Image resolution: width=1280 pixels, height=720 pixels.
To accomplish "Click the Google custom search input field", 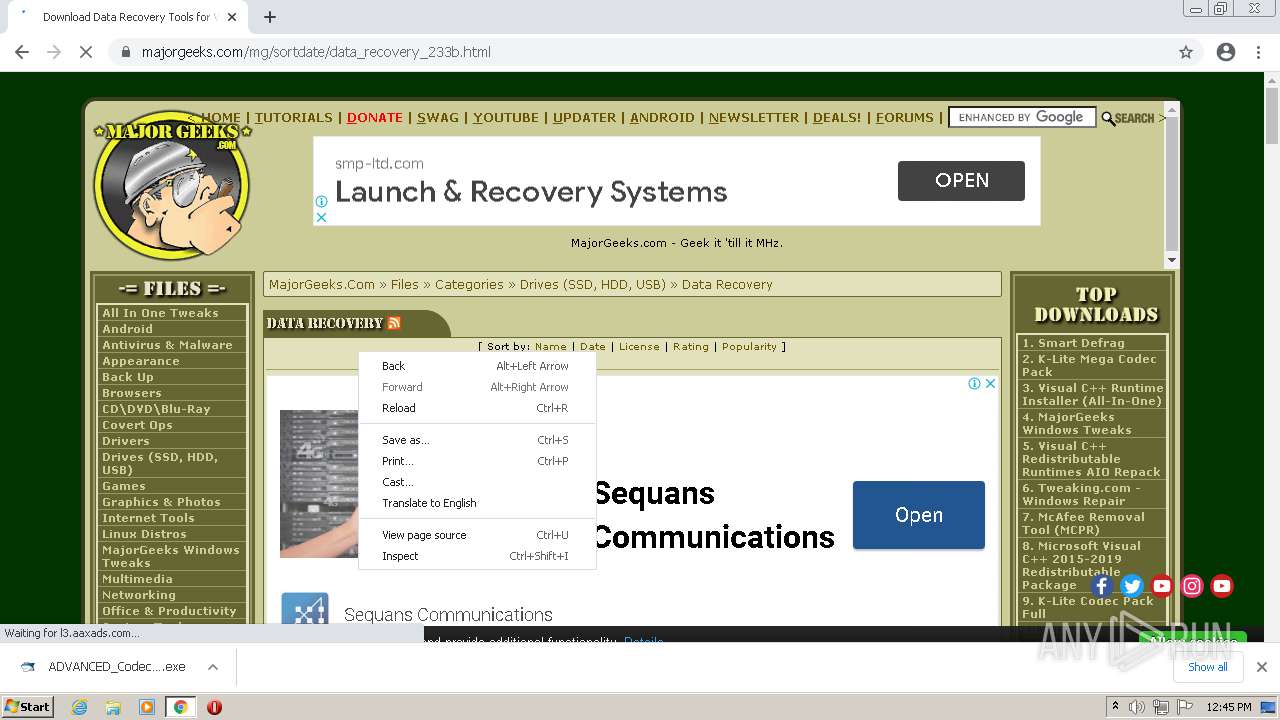I will tap(1021, 117).
